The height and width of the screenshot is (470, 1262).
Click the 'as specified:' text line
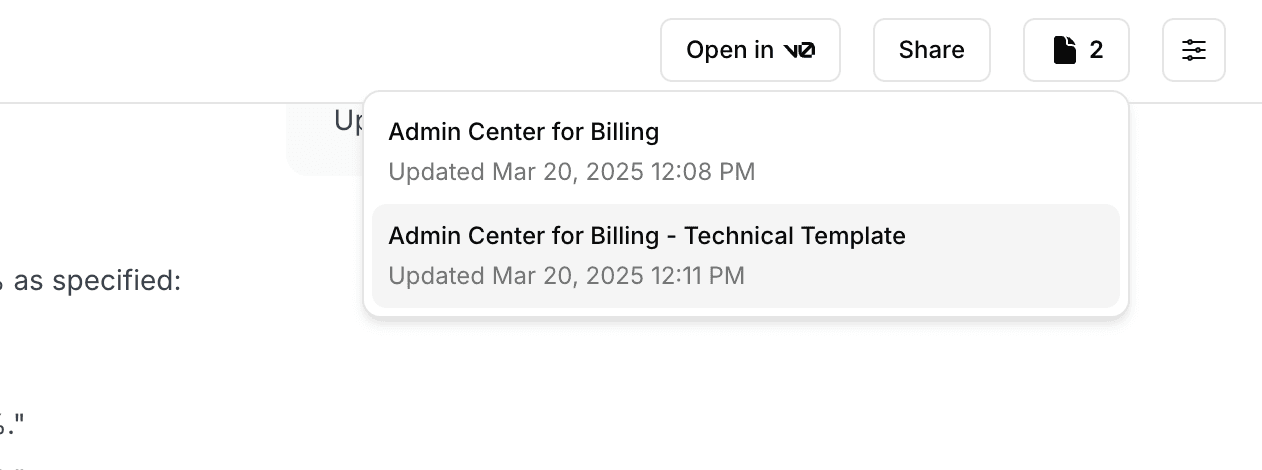(x=97, y=281)
